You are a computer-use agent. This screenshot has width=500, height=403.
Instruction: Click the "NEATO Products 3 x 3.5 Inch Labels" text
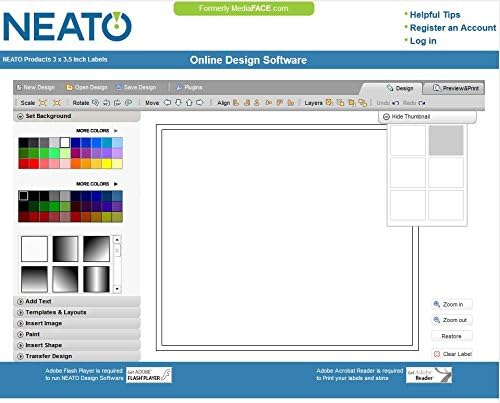[x=55, y=60]
